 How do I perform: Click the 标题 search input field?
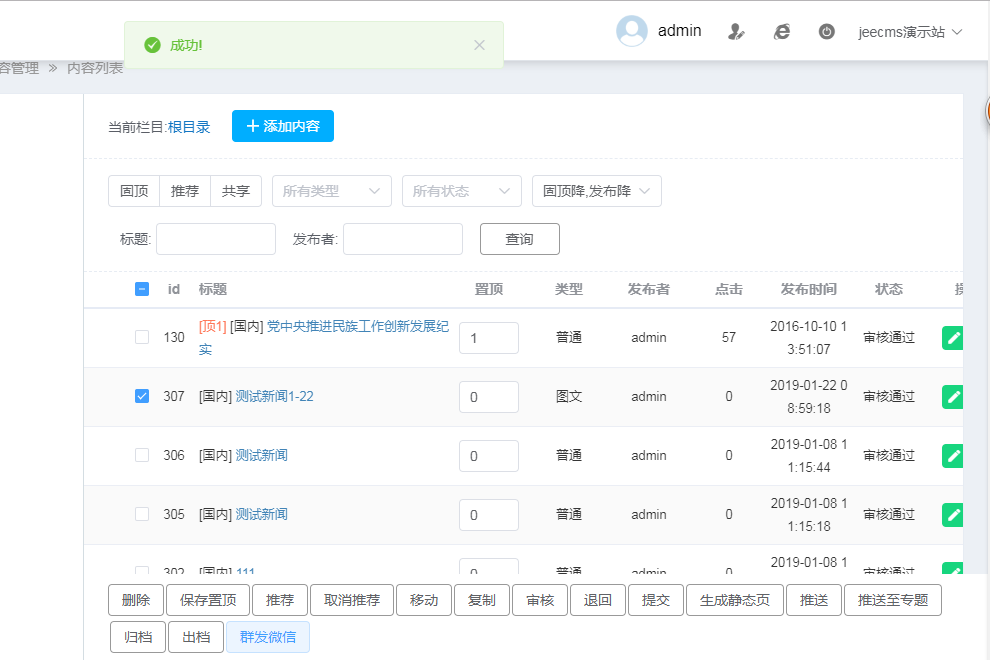215,239
